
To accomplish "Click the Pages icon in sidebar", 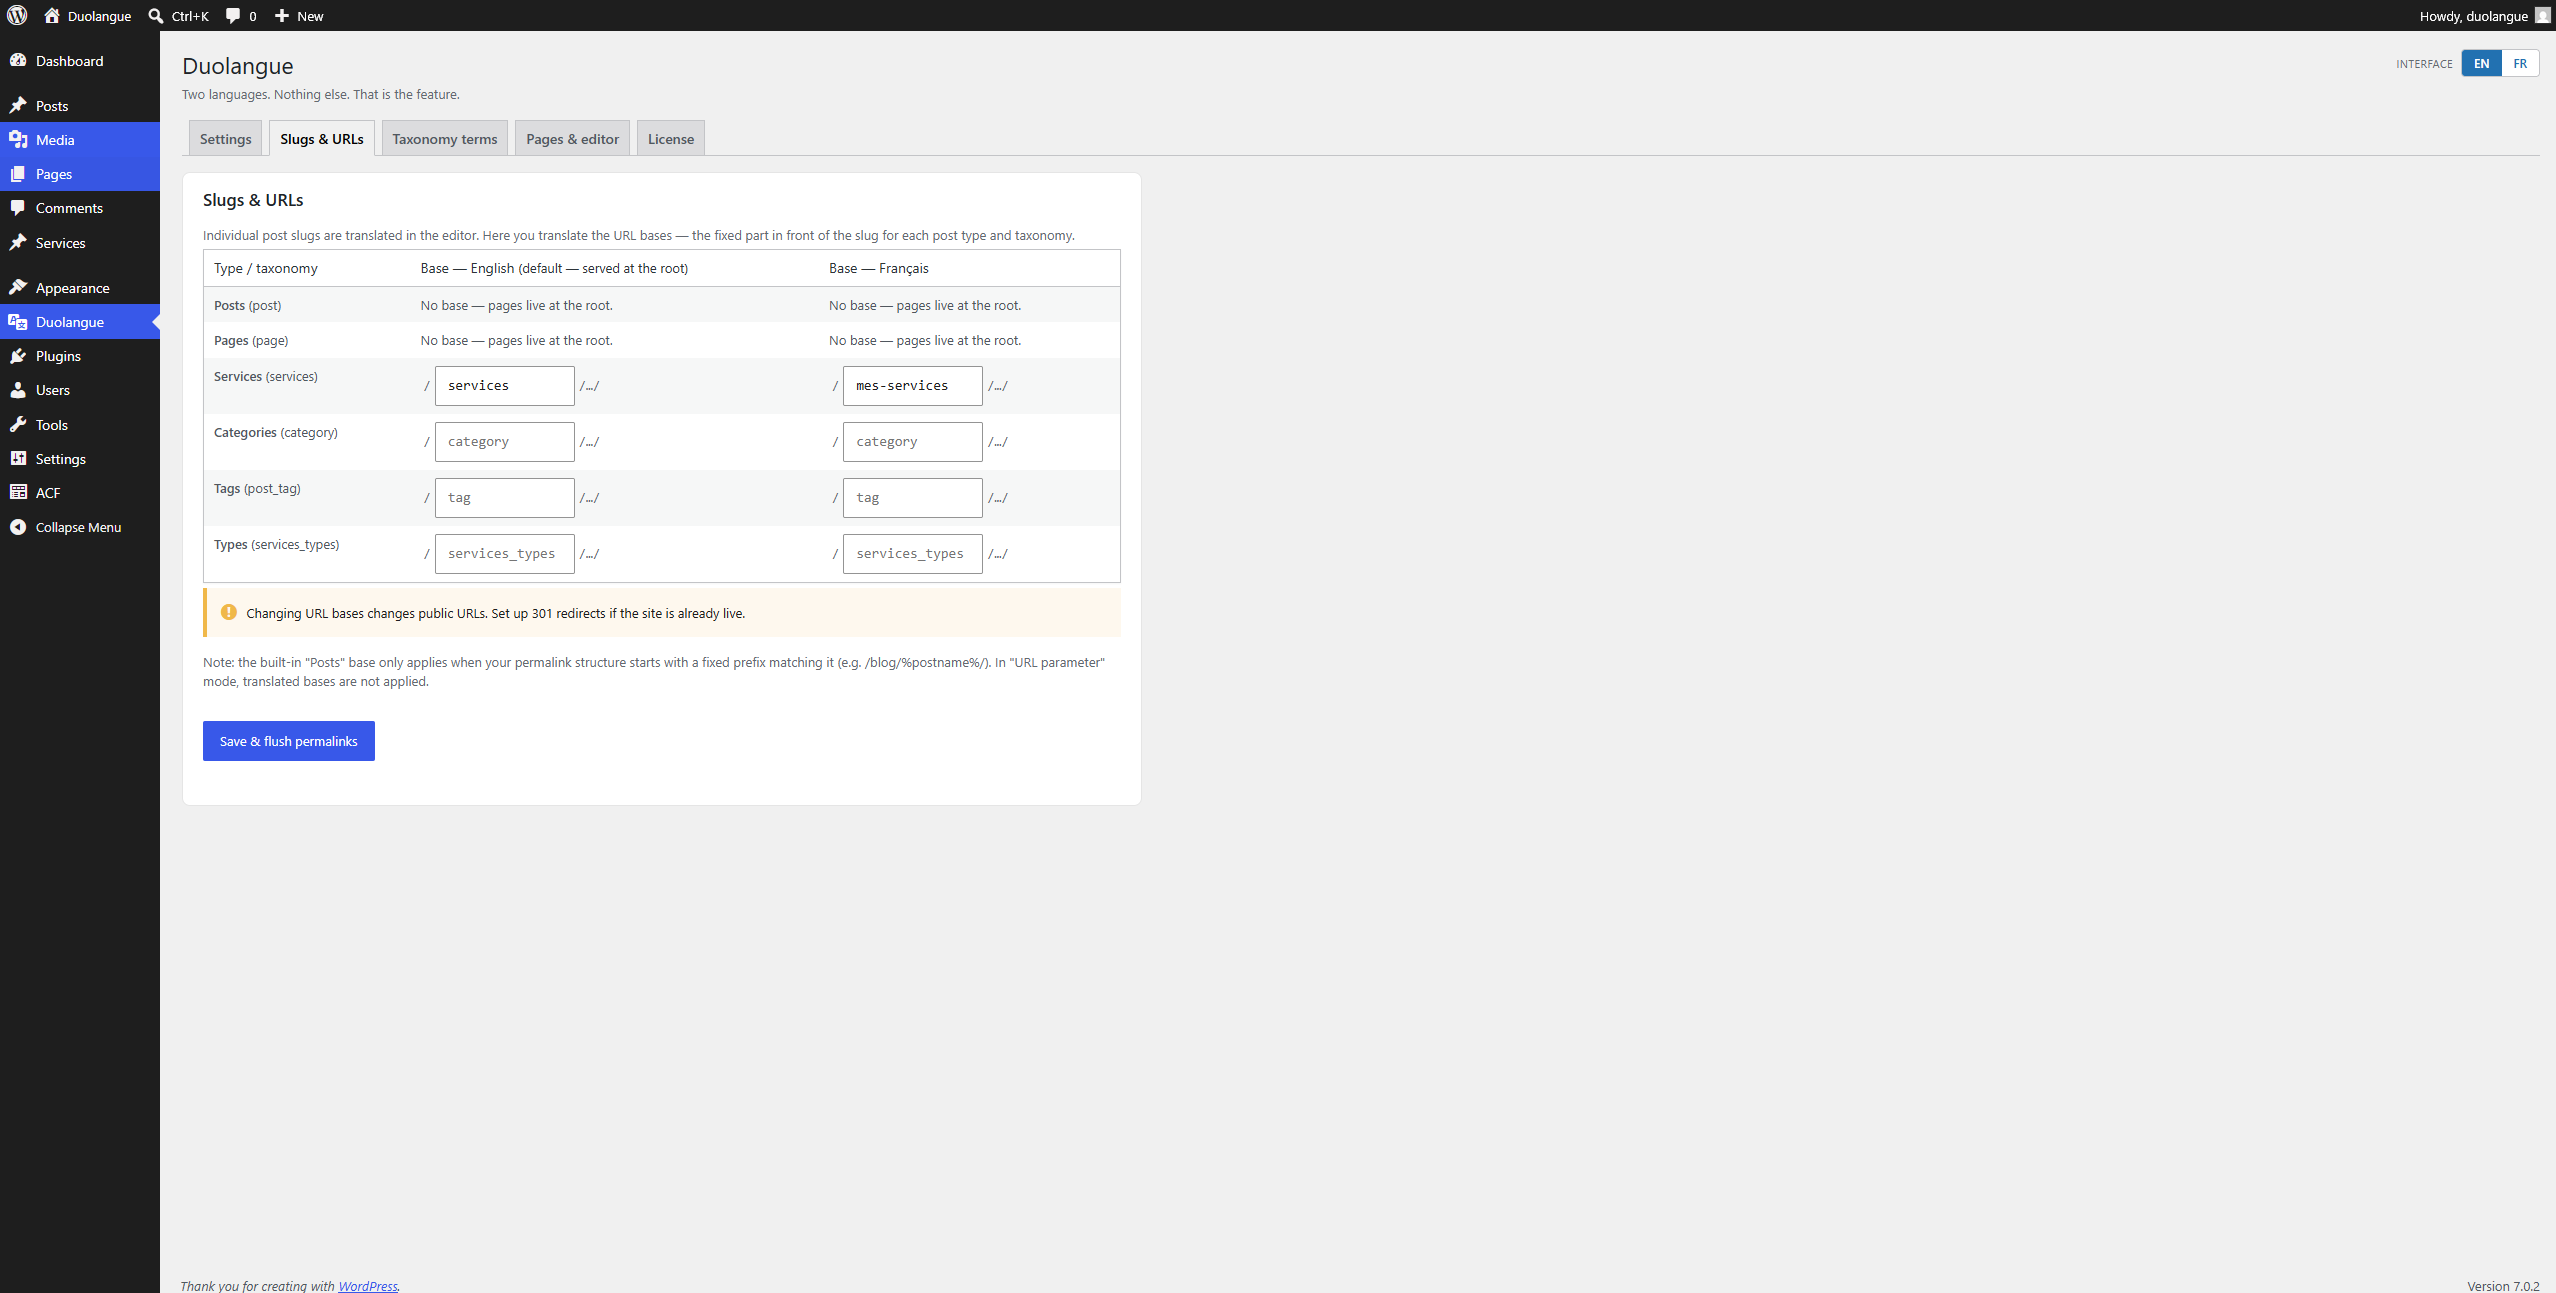I will click(18, 173).
